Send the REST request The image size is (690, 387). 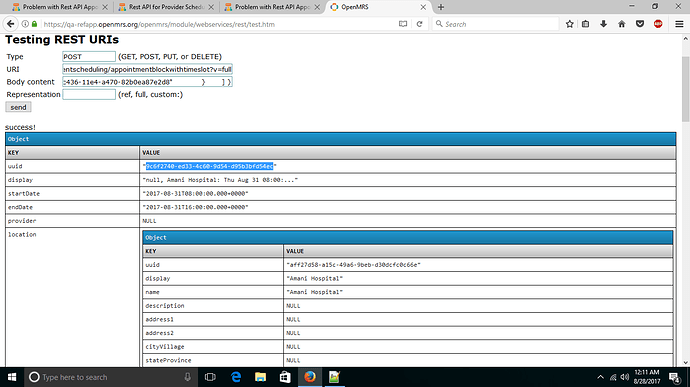click(18, 107)
